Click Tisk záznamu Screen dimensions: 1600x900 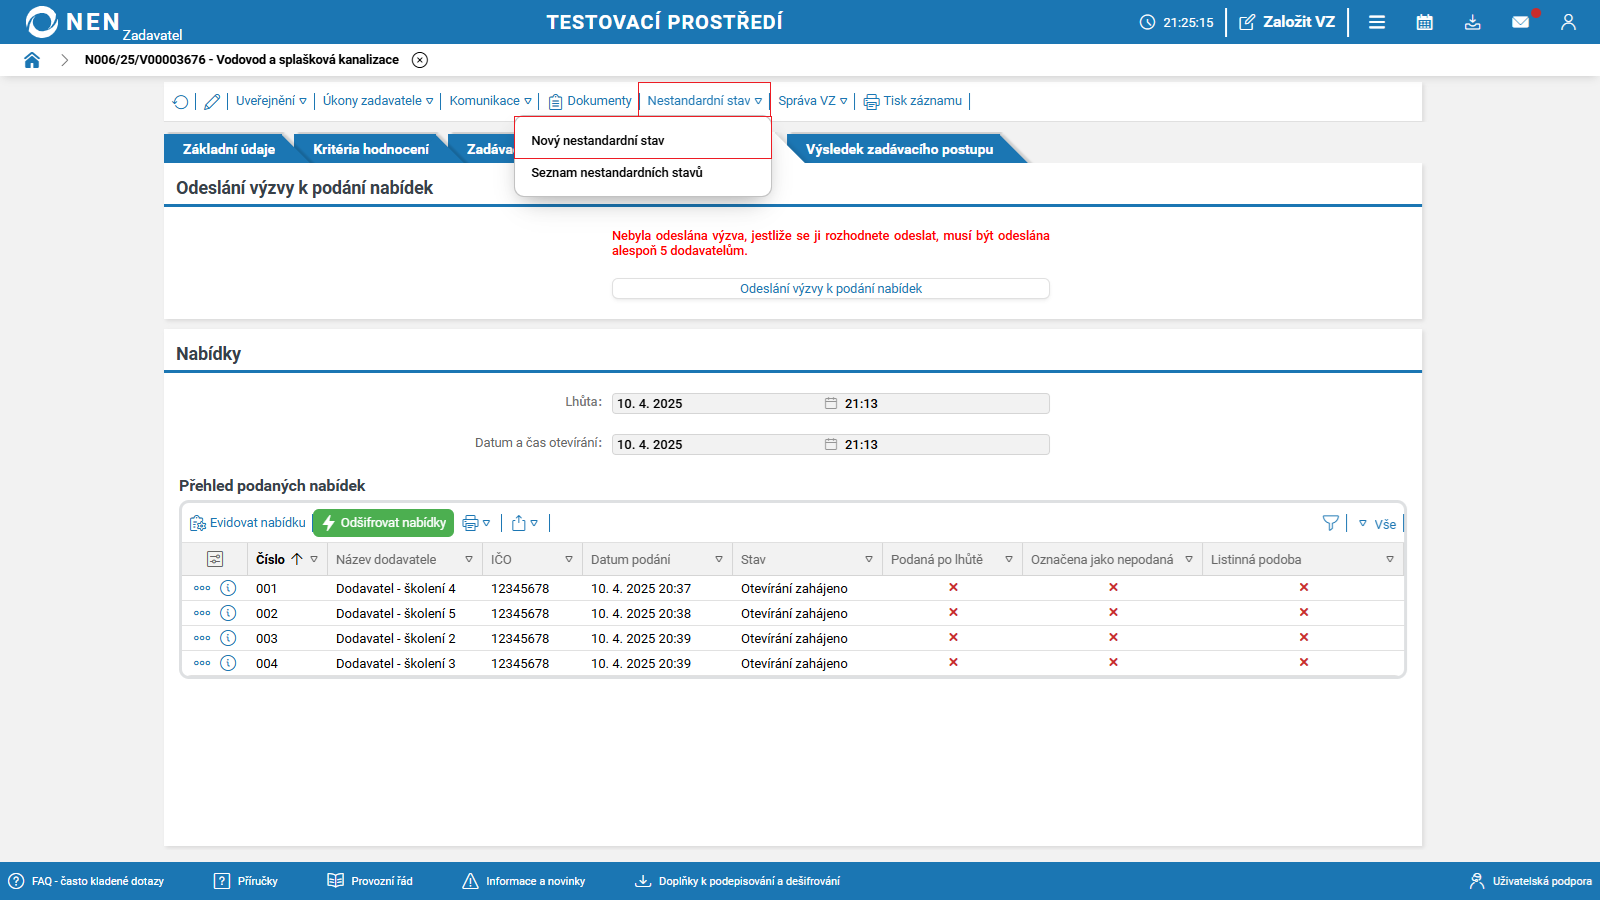pos(913,101)
